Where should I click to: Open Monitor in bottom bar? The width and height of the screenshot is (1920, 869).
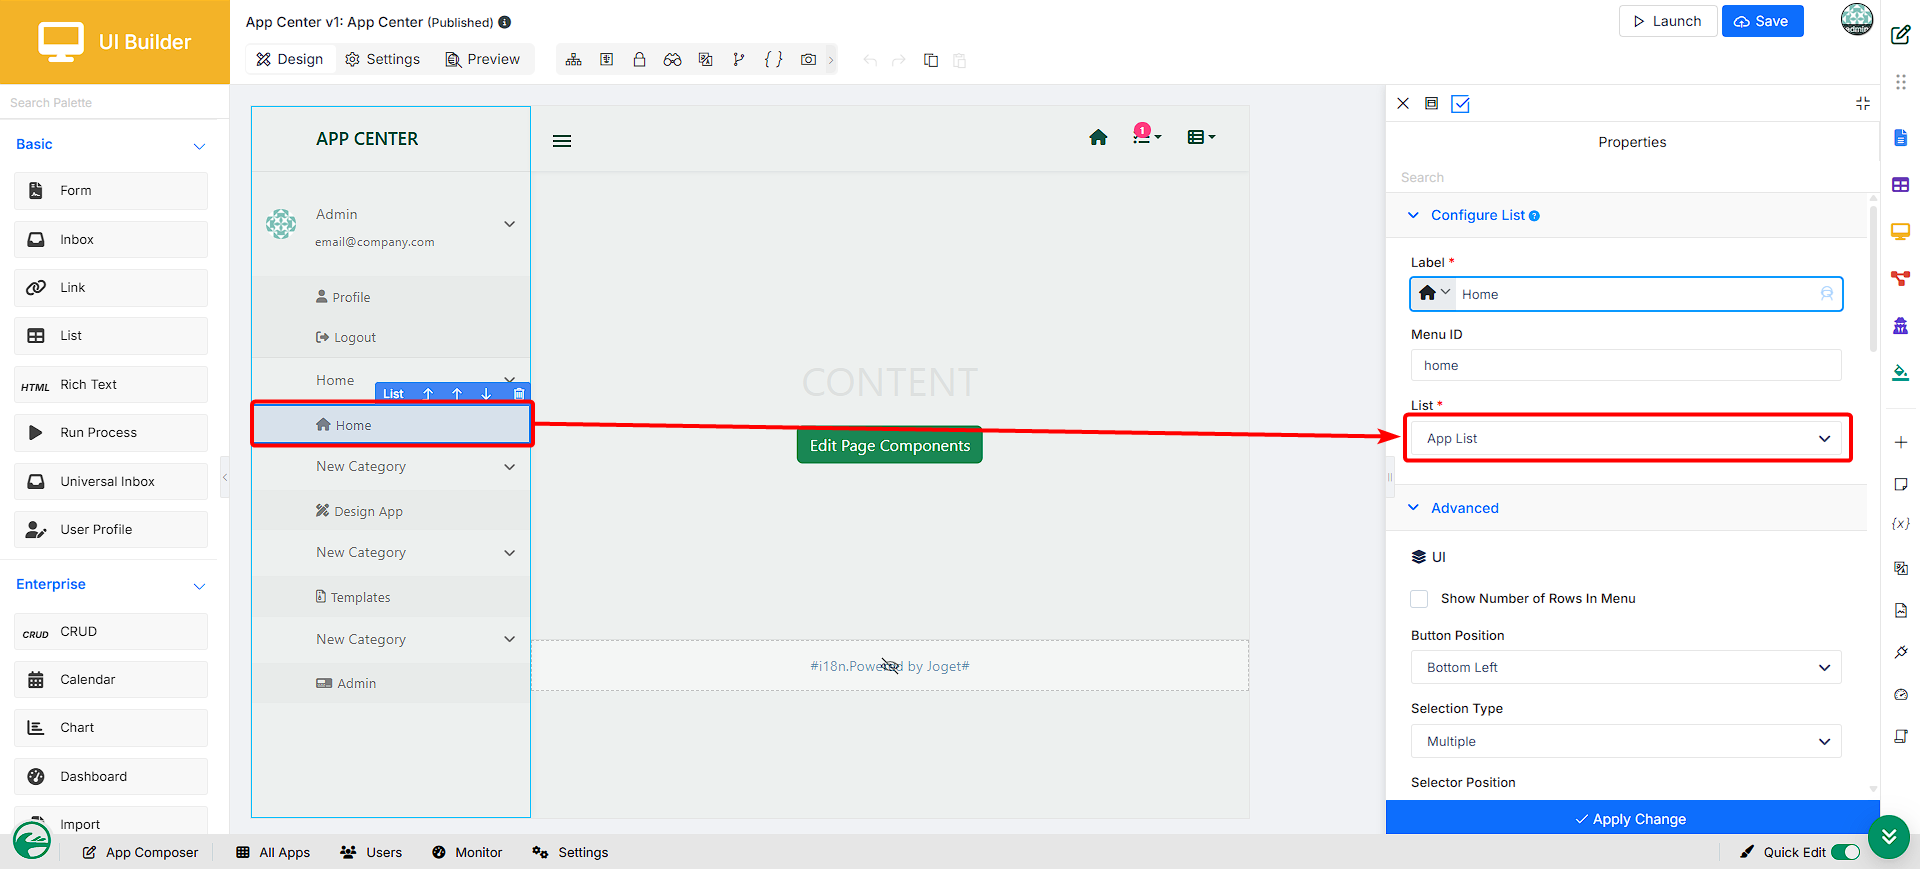(x=467, y=852)
